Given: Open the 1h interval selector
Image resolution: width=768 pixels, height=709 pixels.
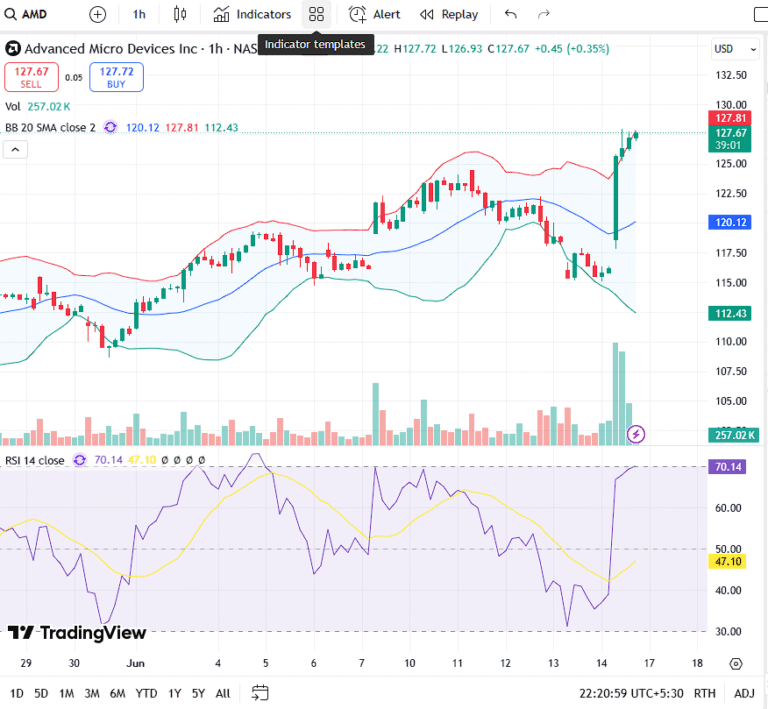Looking at the screenshot, I should (139, 15).
